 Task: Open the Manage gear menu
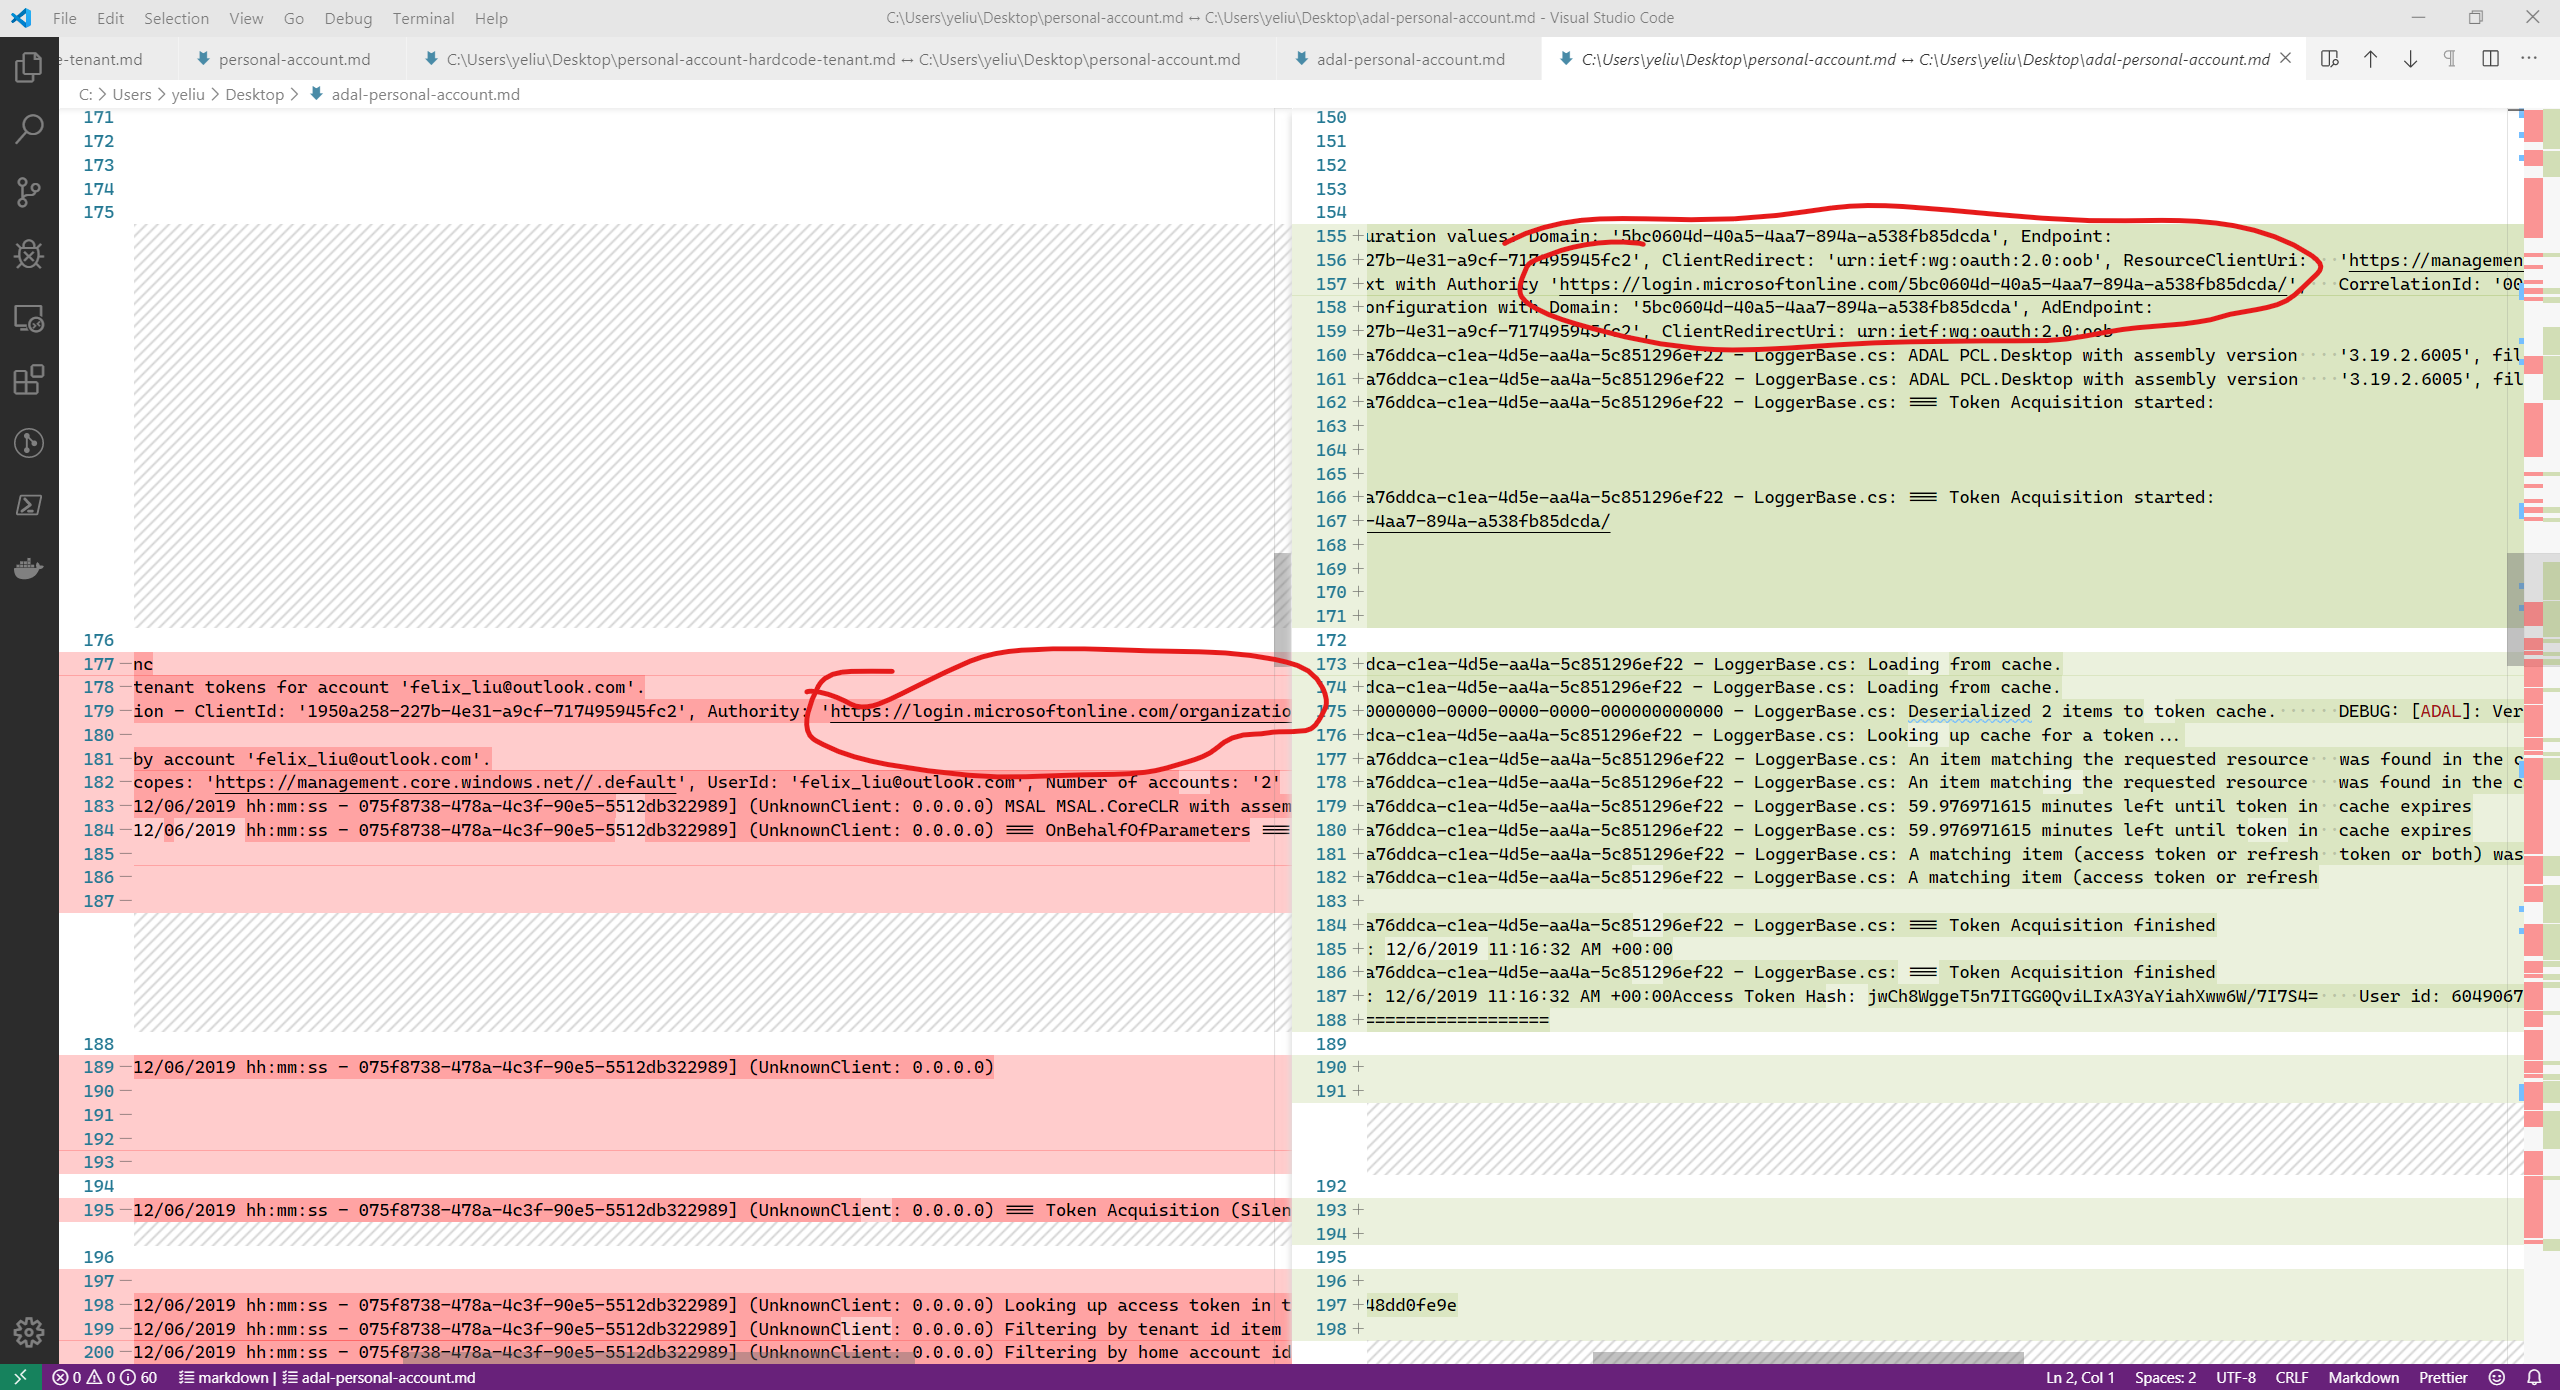pos(29,1331)
